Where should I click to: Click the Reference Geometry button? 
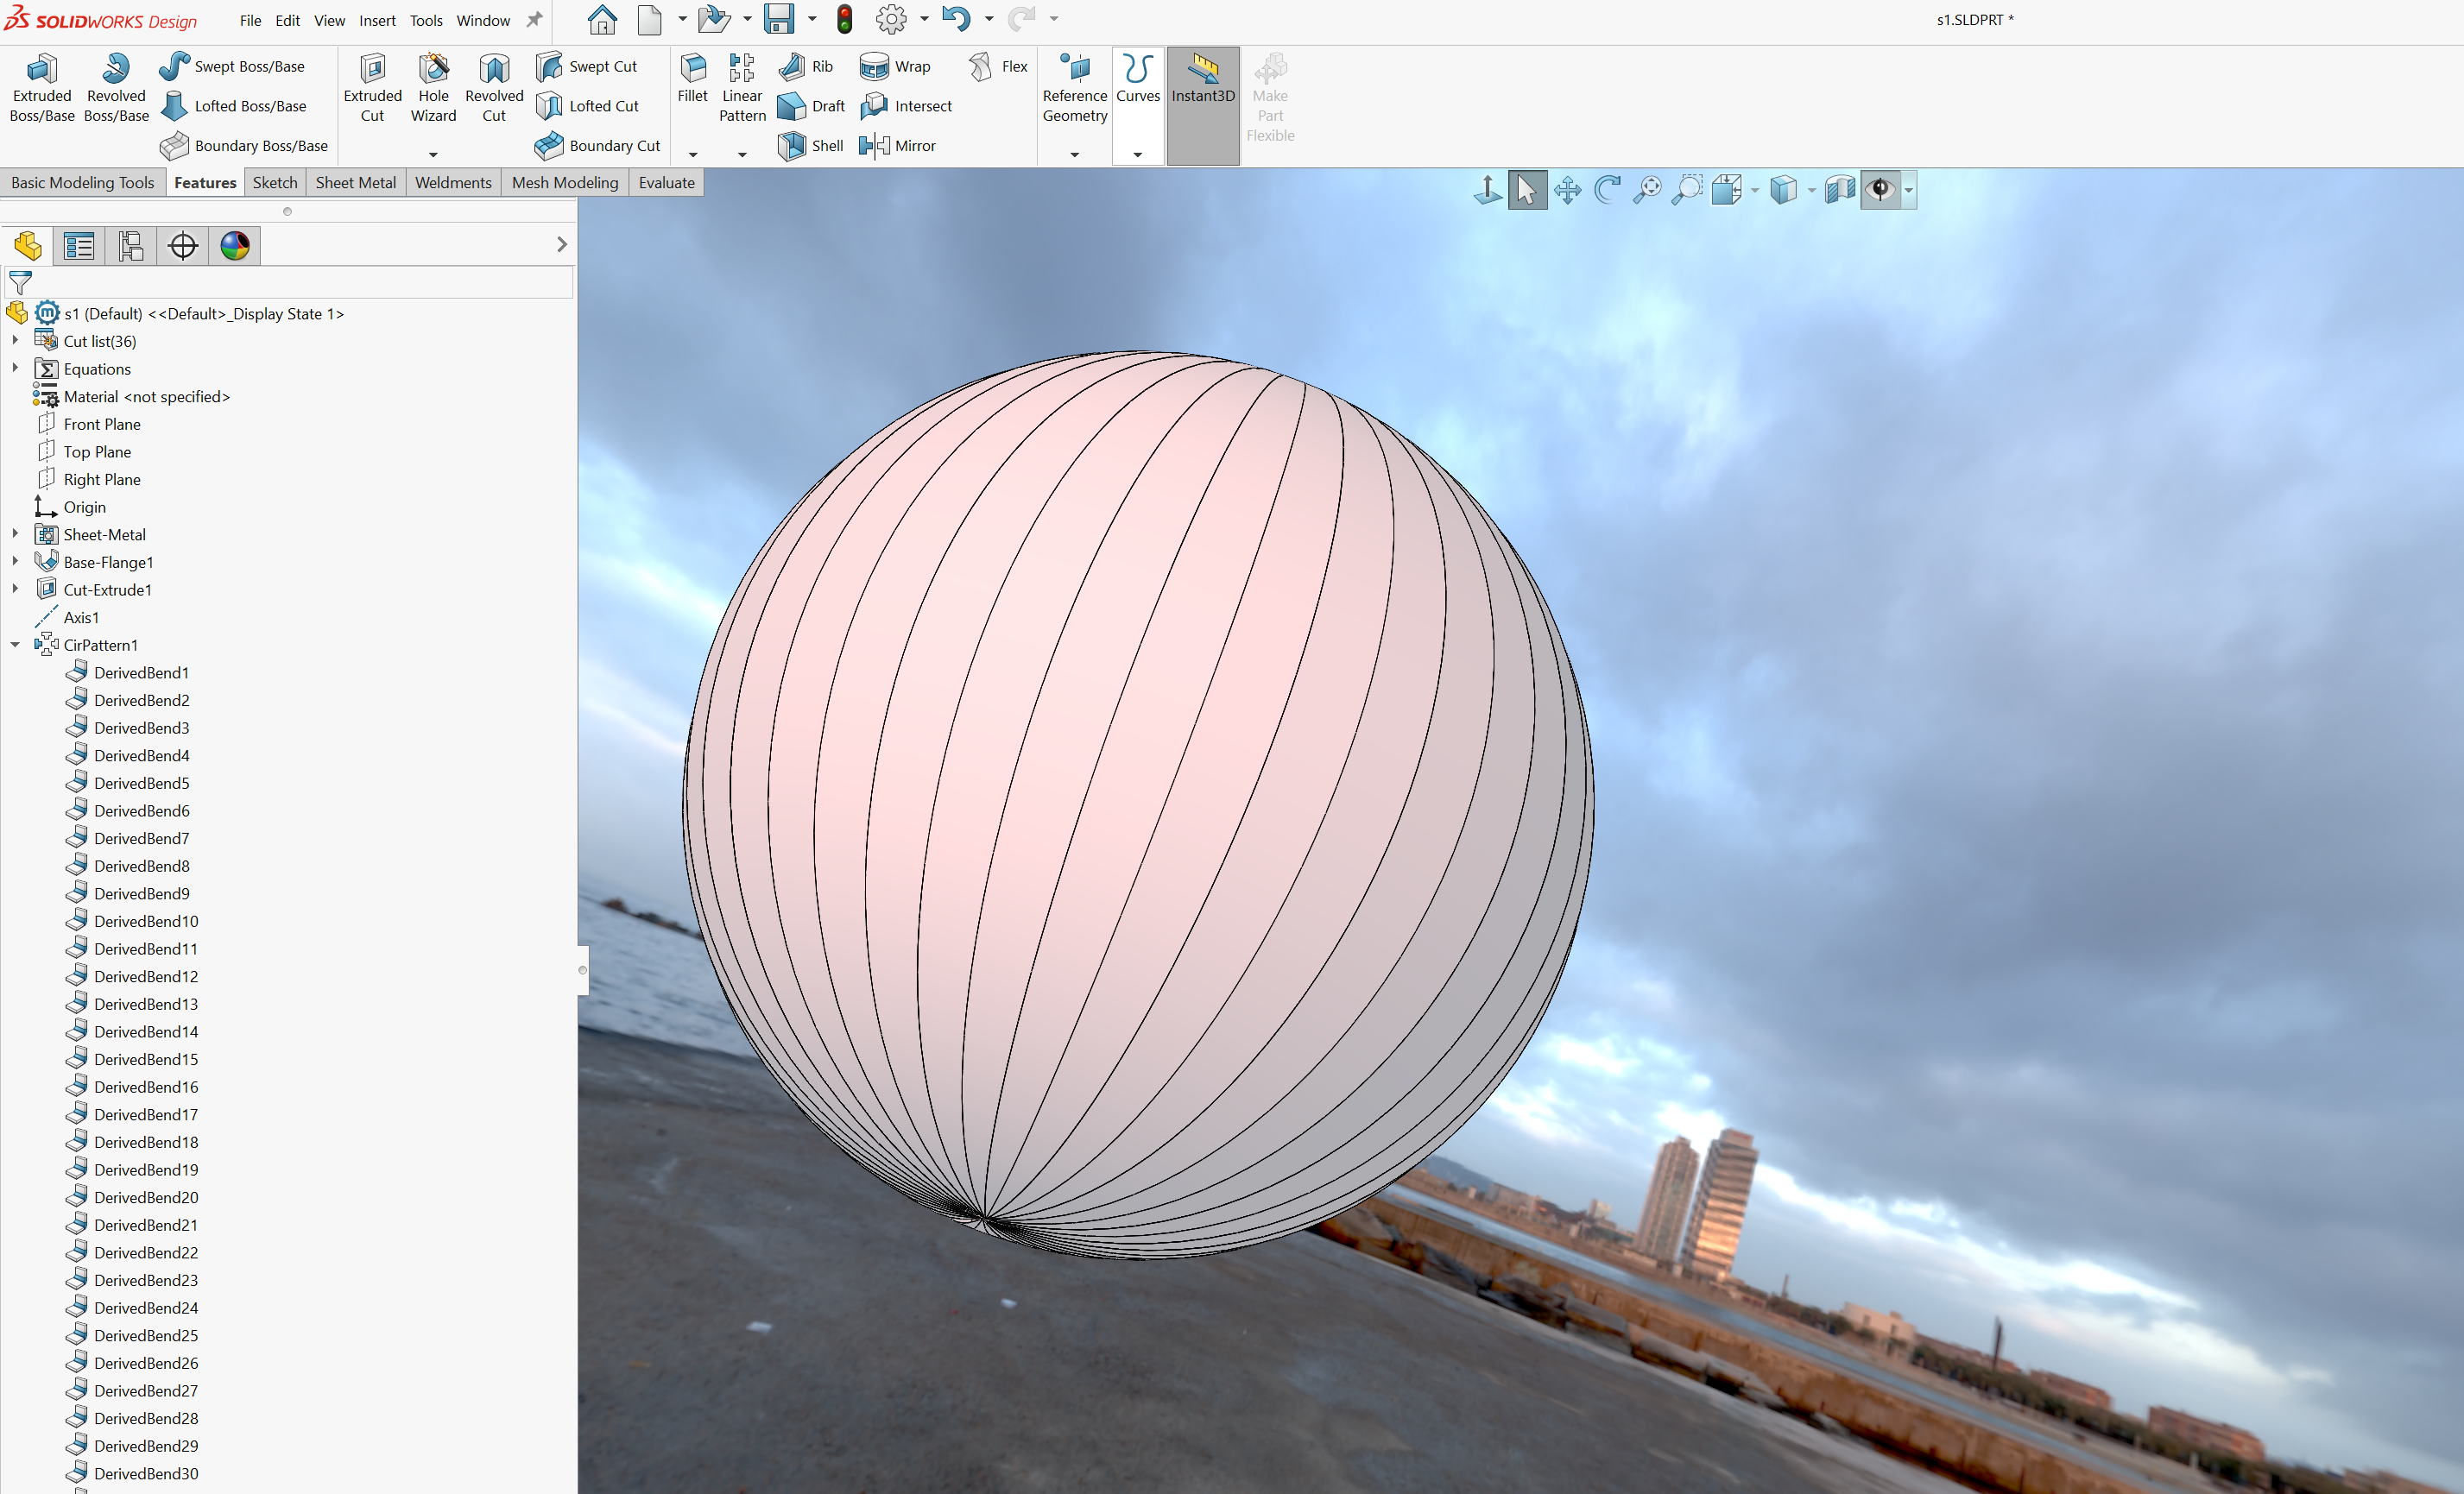pyautogui.click(x=1075, y=87)
